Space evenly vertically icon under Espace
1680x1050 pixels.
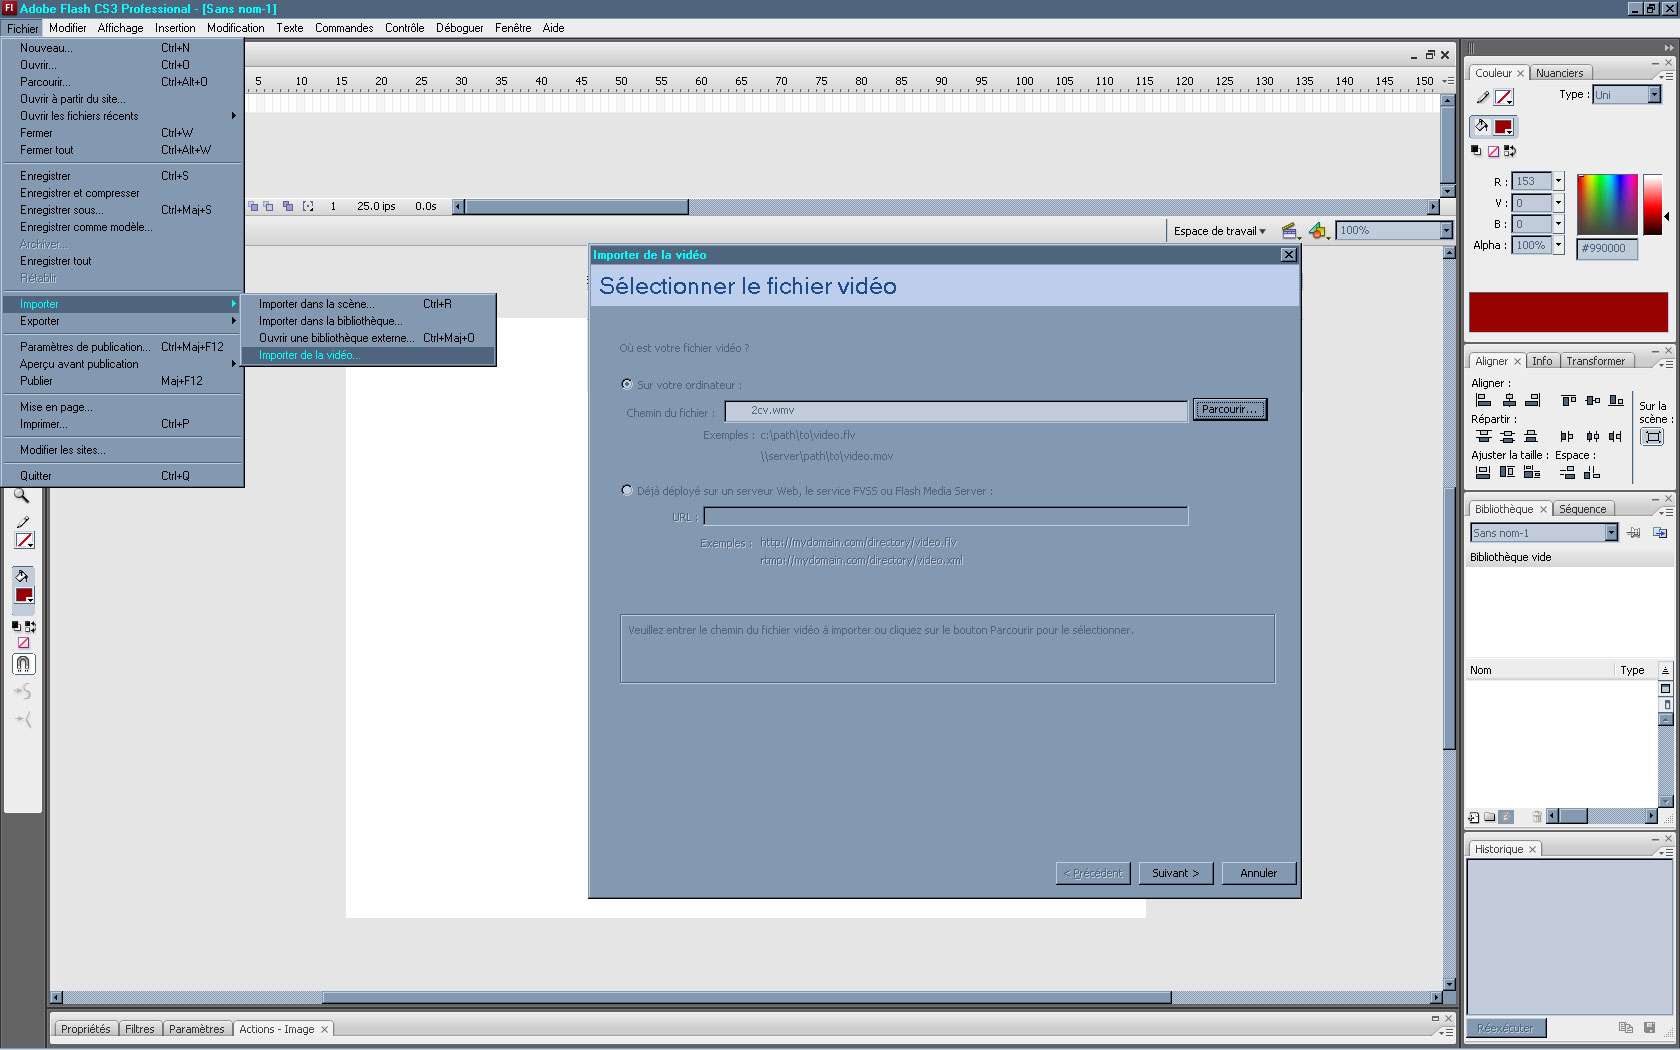[1567, 472]
